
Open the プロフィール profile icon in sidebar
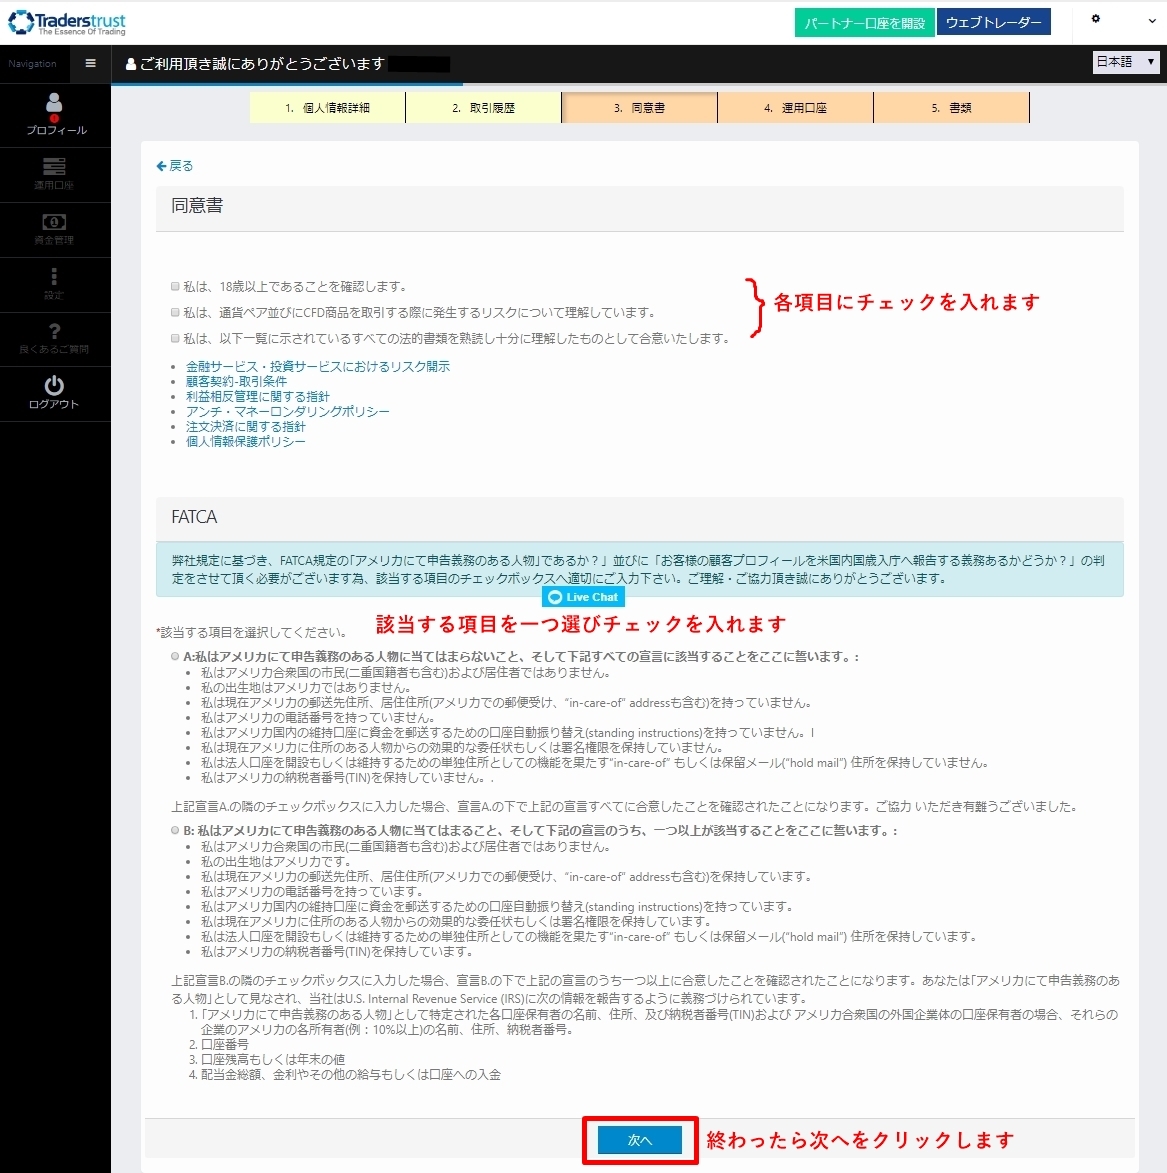pyautogui.click(x=54, y=103)
